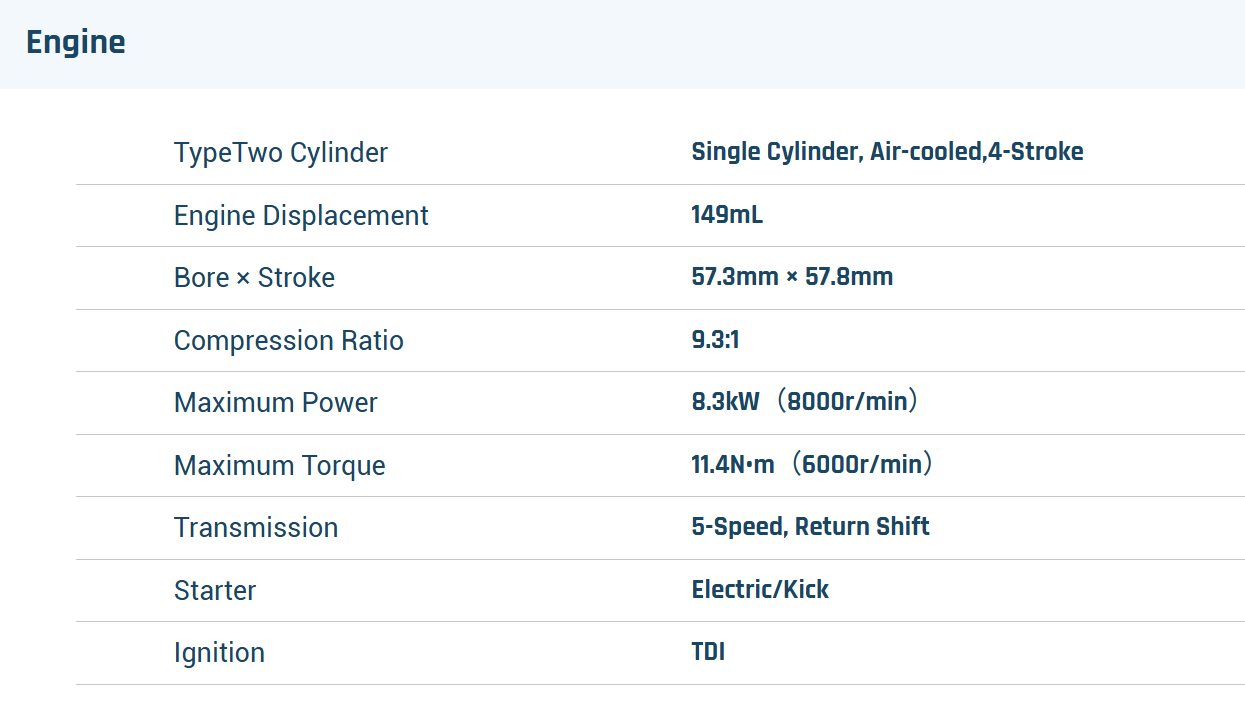Image resolution: width=1245 pixels, height=710 pixels.
Task: Select the Single Cylinder, Air-cooled,4-Stroke value
Action: [887, 152]
